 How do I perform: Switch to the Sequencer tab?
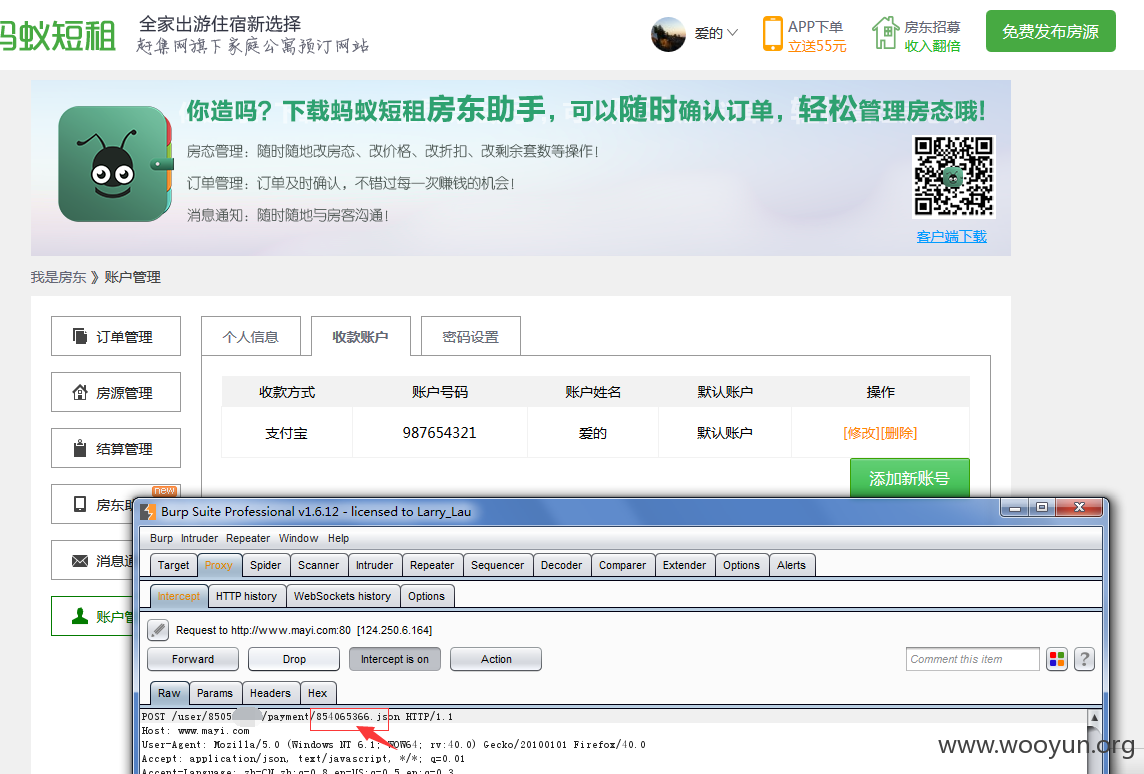tap(498, 565)
